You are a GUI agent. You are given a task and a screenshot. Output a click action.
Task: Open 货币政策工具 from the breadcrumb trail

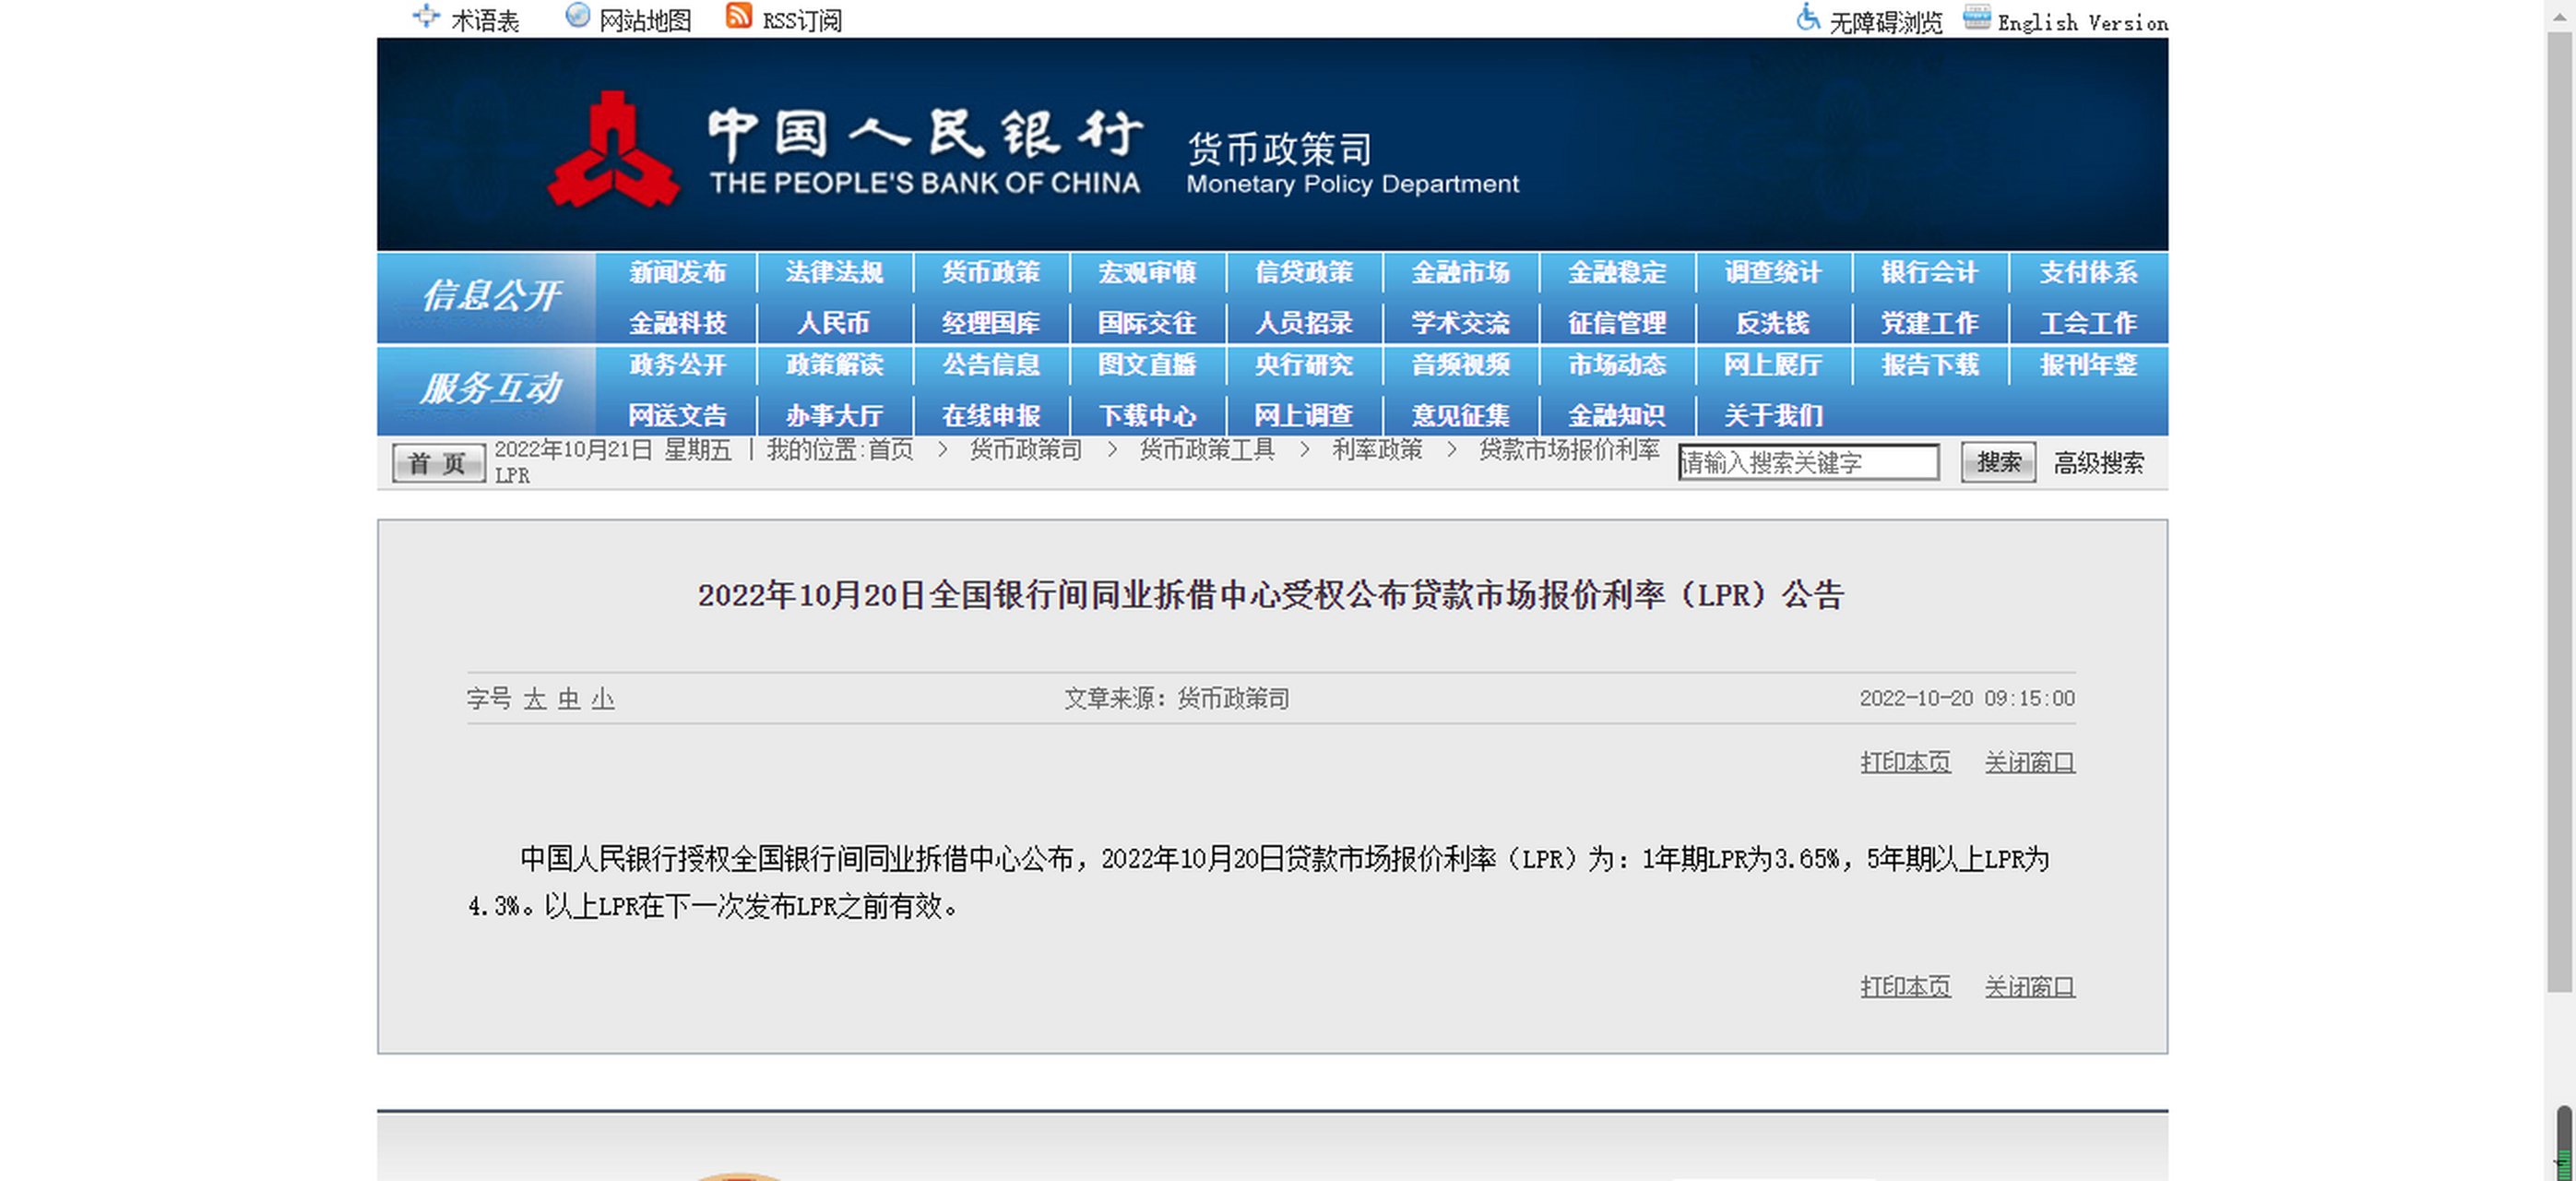point(1206,450)
